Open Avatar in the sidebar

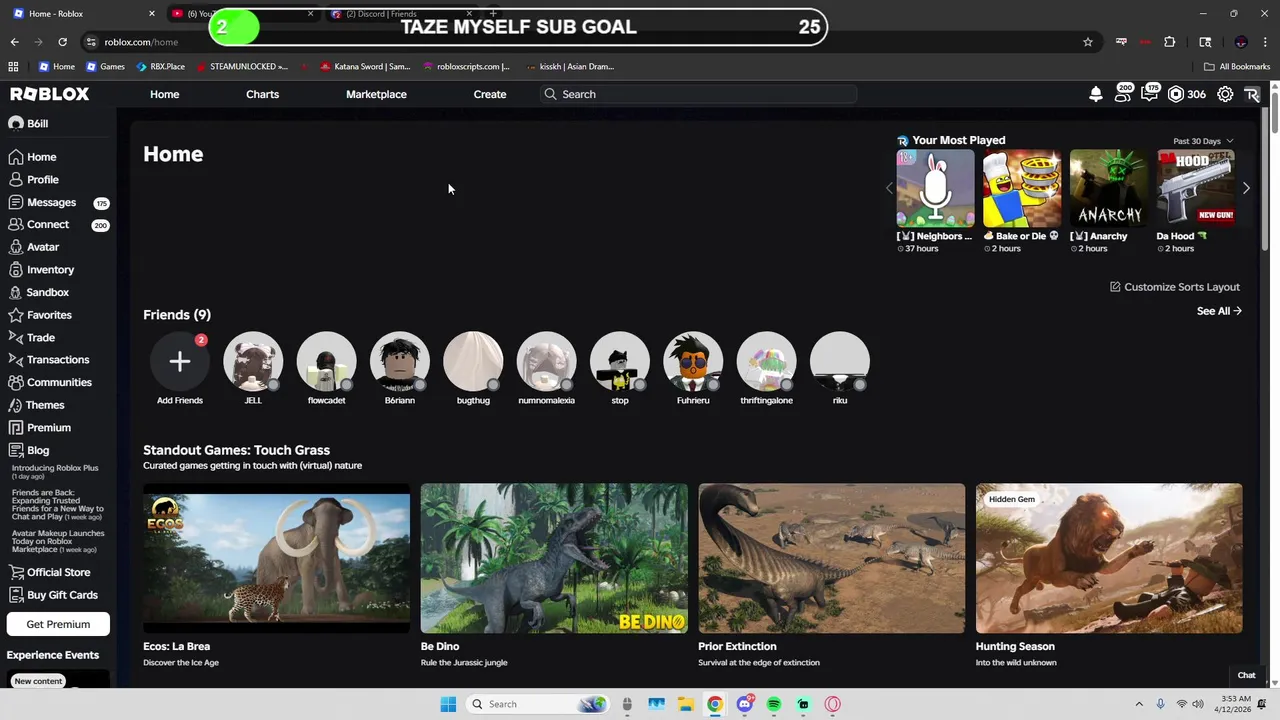pyautogui.click(x=43, y=247)
